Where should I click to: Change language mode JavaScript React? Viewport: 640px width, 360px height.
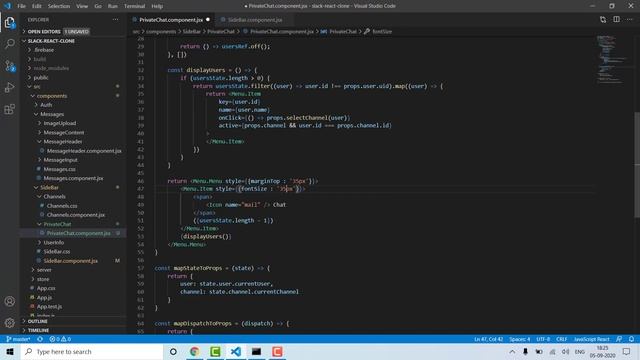click(591, 339)
